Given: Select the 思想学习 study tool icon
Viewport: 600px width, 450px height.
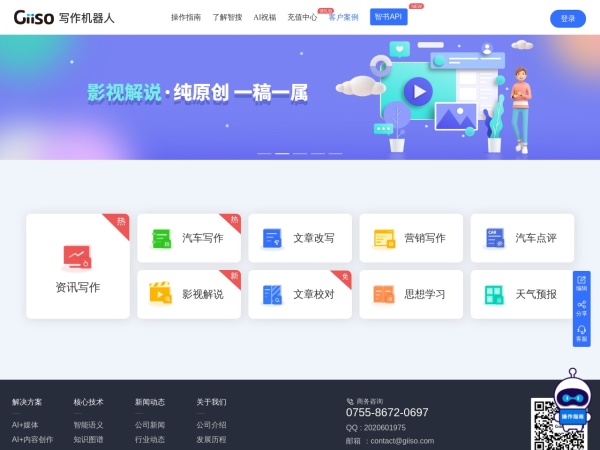Looking at the screenshot, I should coord(384,294).
